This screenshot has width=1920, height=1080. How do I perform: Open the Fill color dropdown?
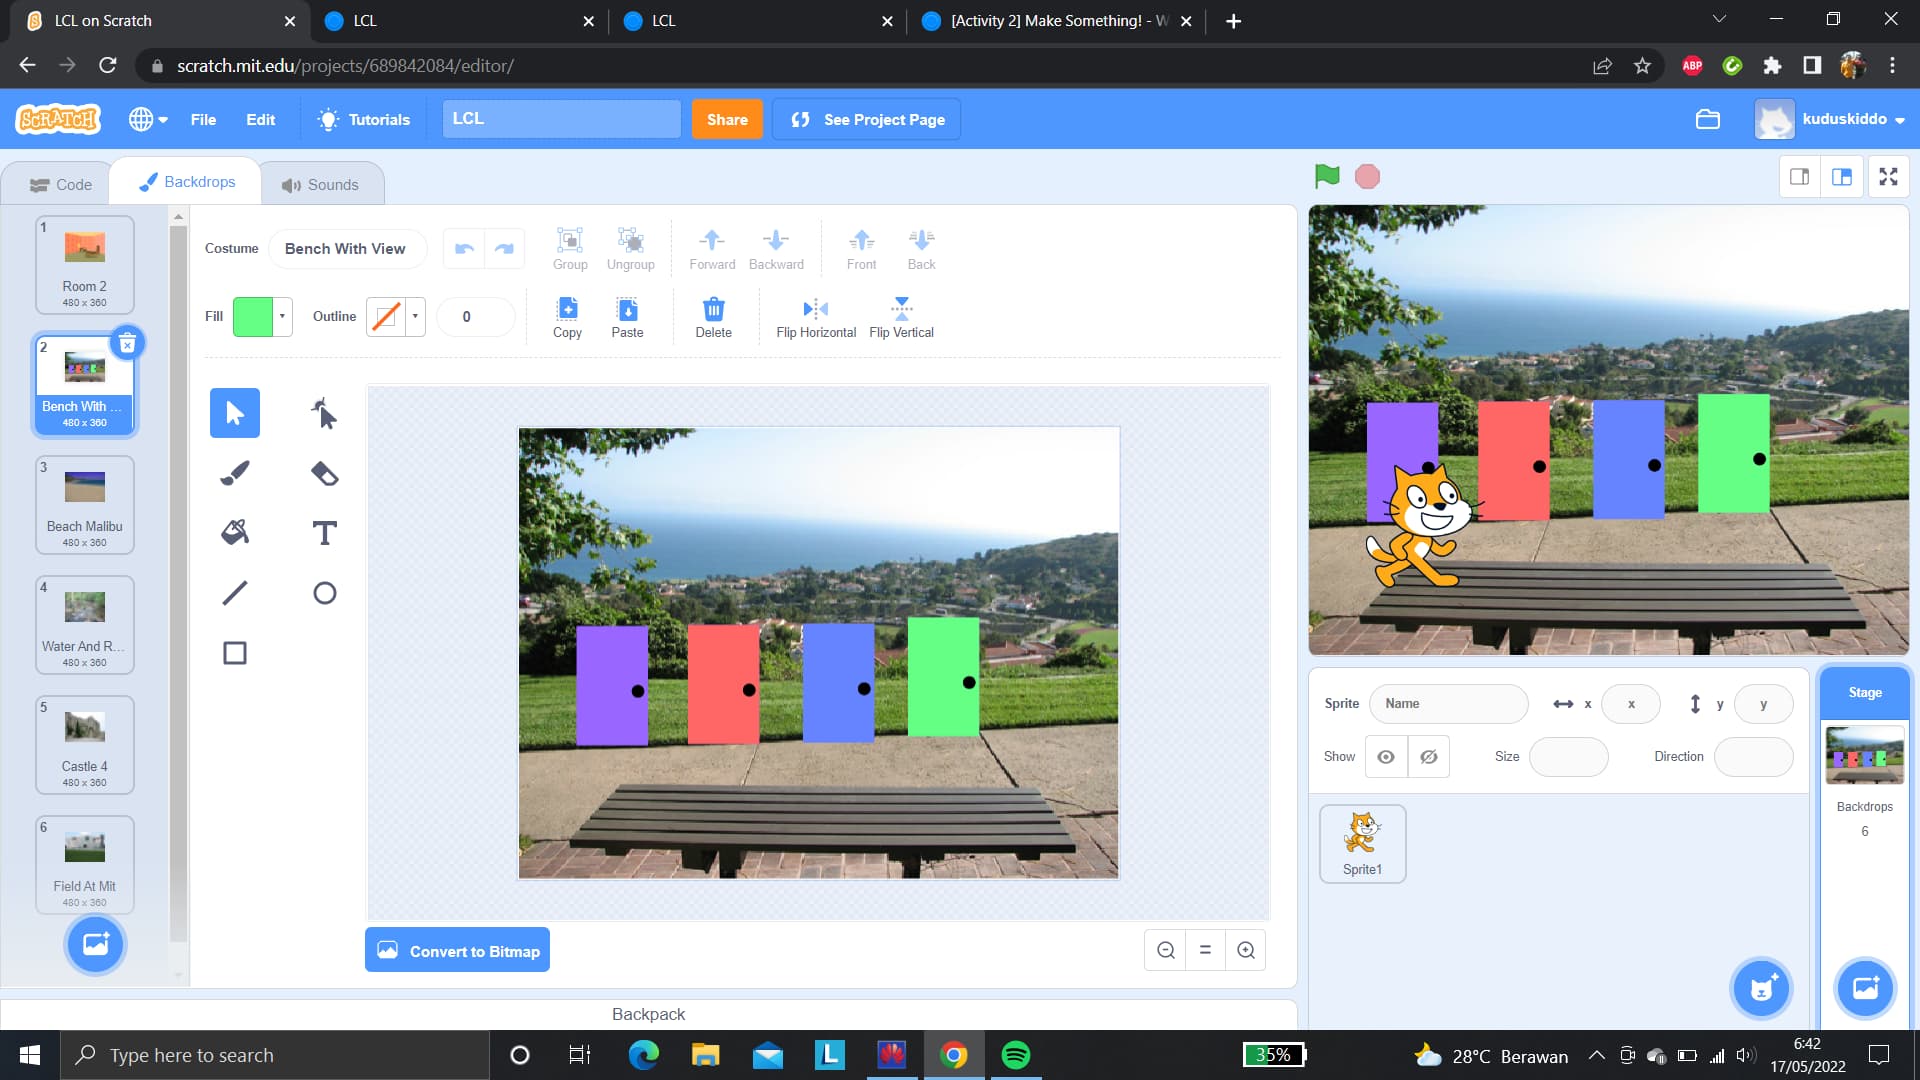click(x=282, y=317)
